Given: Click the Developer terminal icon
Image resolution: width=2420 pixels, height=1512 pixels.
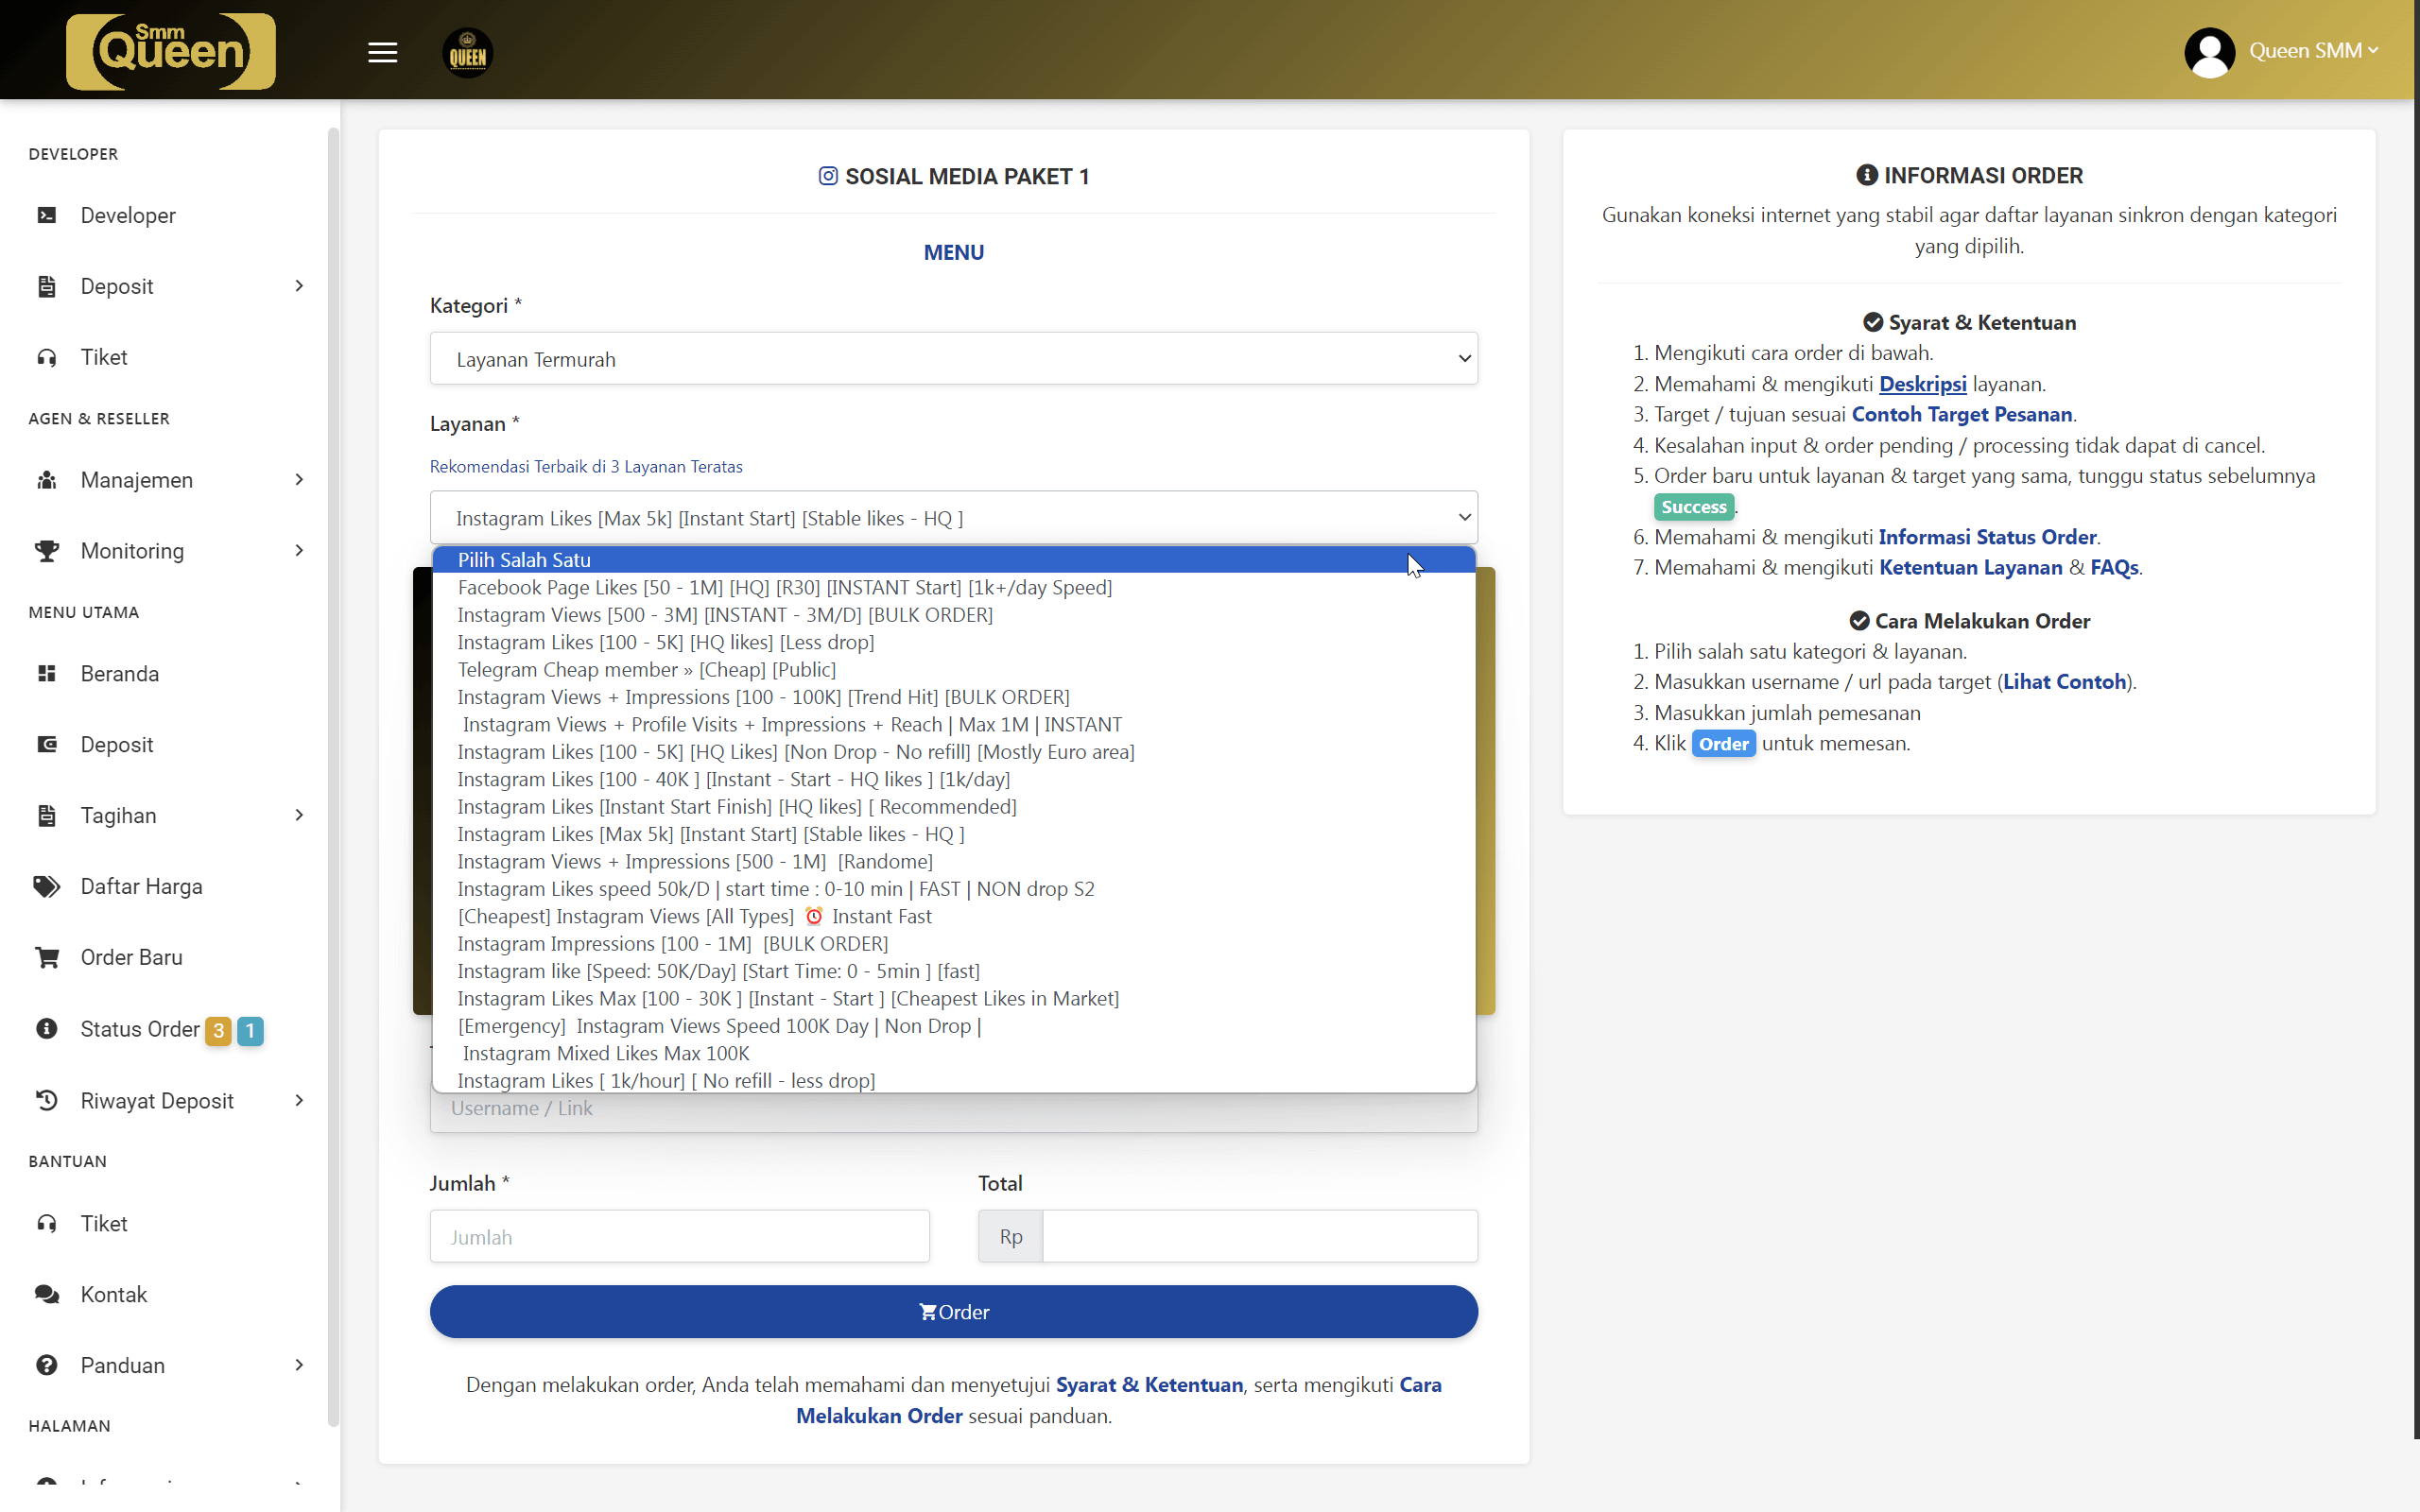Looking at the screenshot, I should pyautogui.click(x=46, y=215).
